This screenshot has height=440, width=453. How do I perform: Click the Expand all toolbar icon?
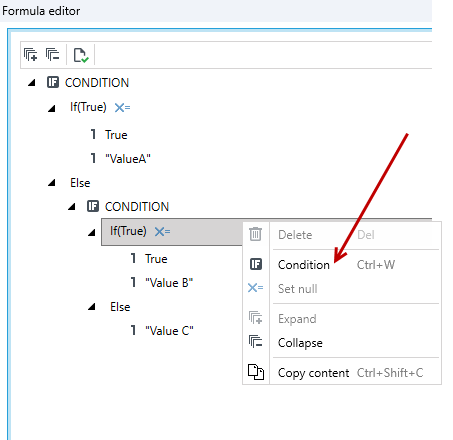point(31,55)
